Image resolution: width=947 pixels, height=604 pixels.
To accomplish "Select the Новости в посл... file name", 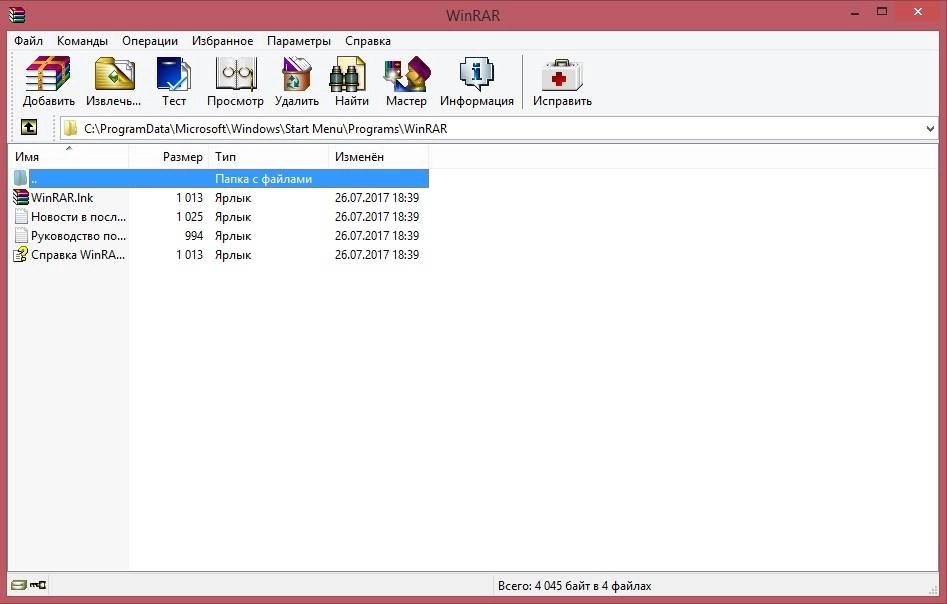I will click(79, 216).
